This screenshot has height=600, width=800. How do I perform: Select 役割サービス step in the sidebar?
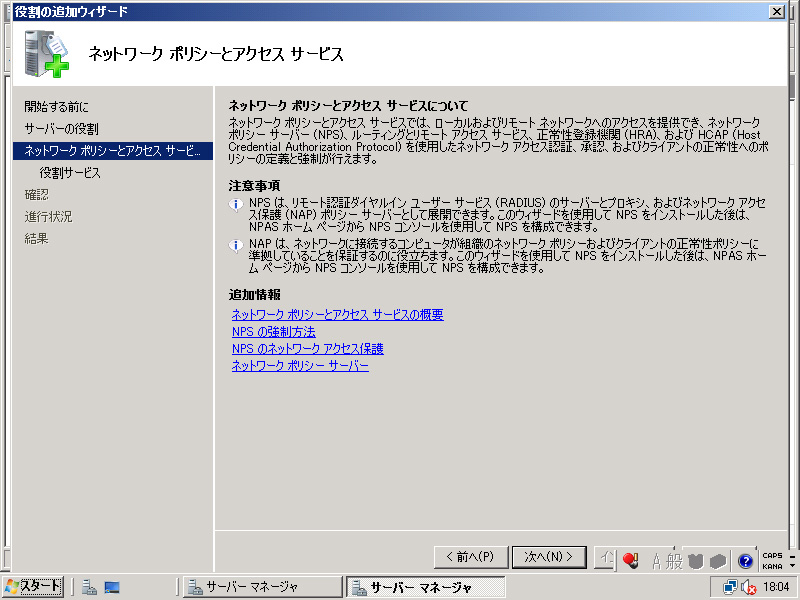70,173
